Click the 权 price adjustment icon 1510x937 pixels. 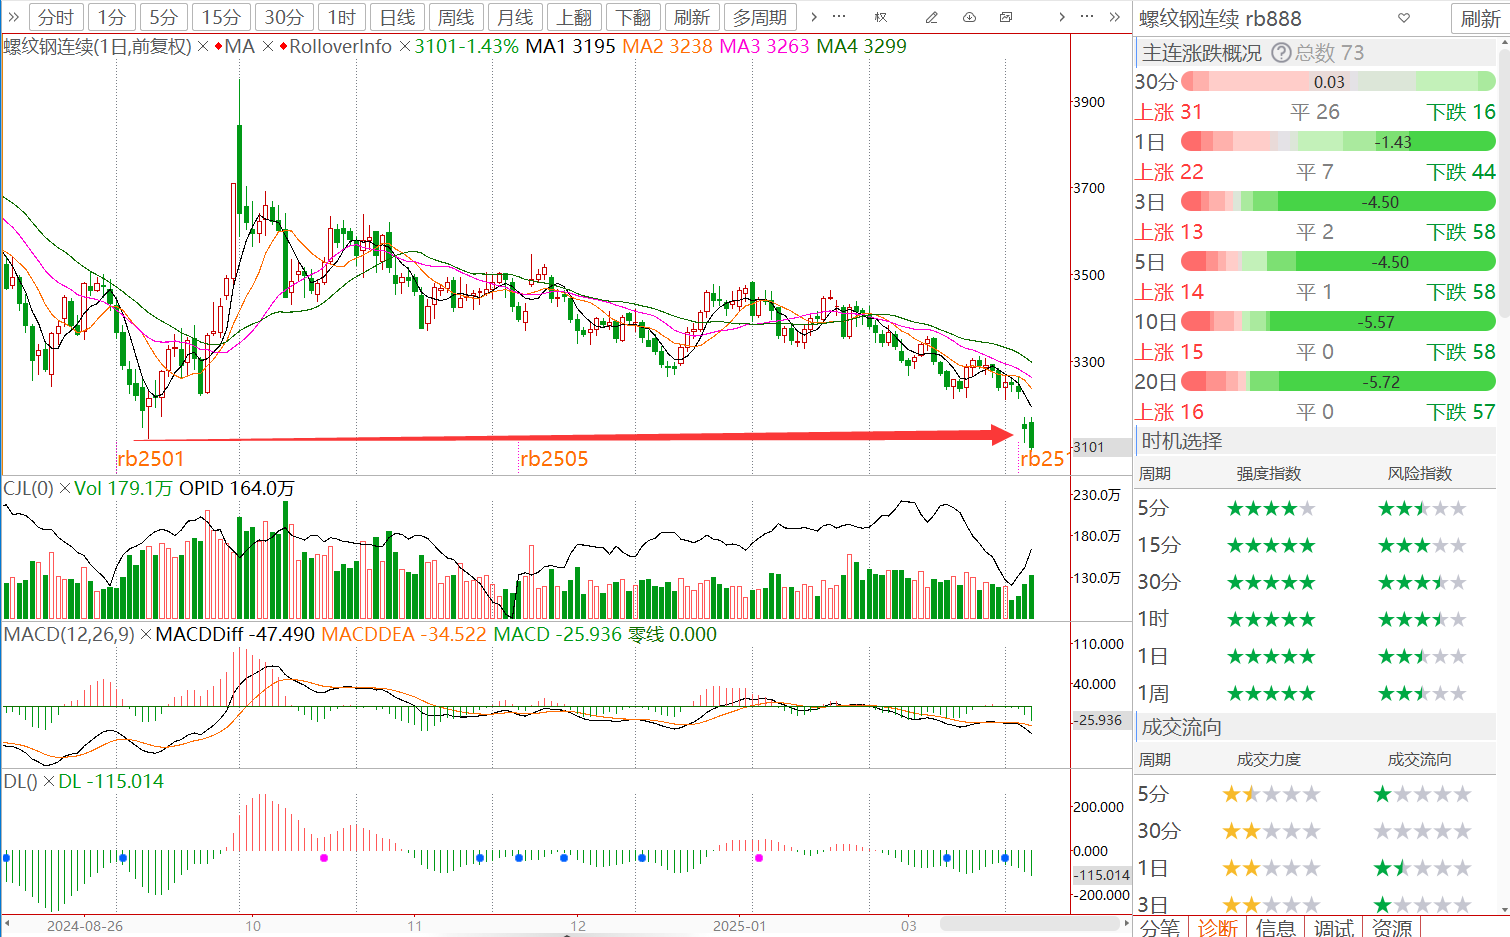(x=881, y=17)
